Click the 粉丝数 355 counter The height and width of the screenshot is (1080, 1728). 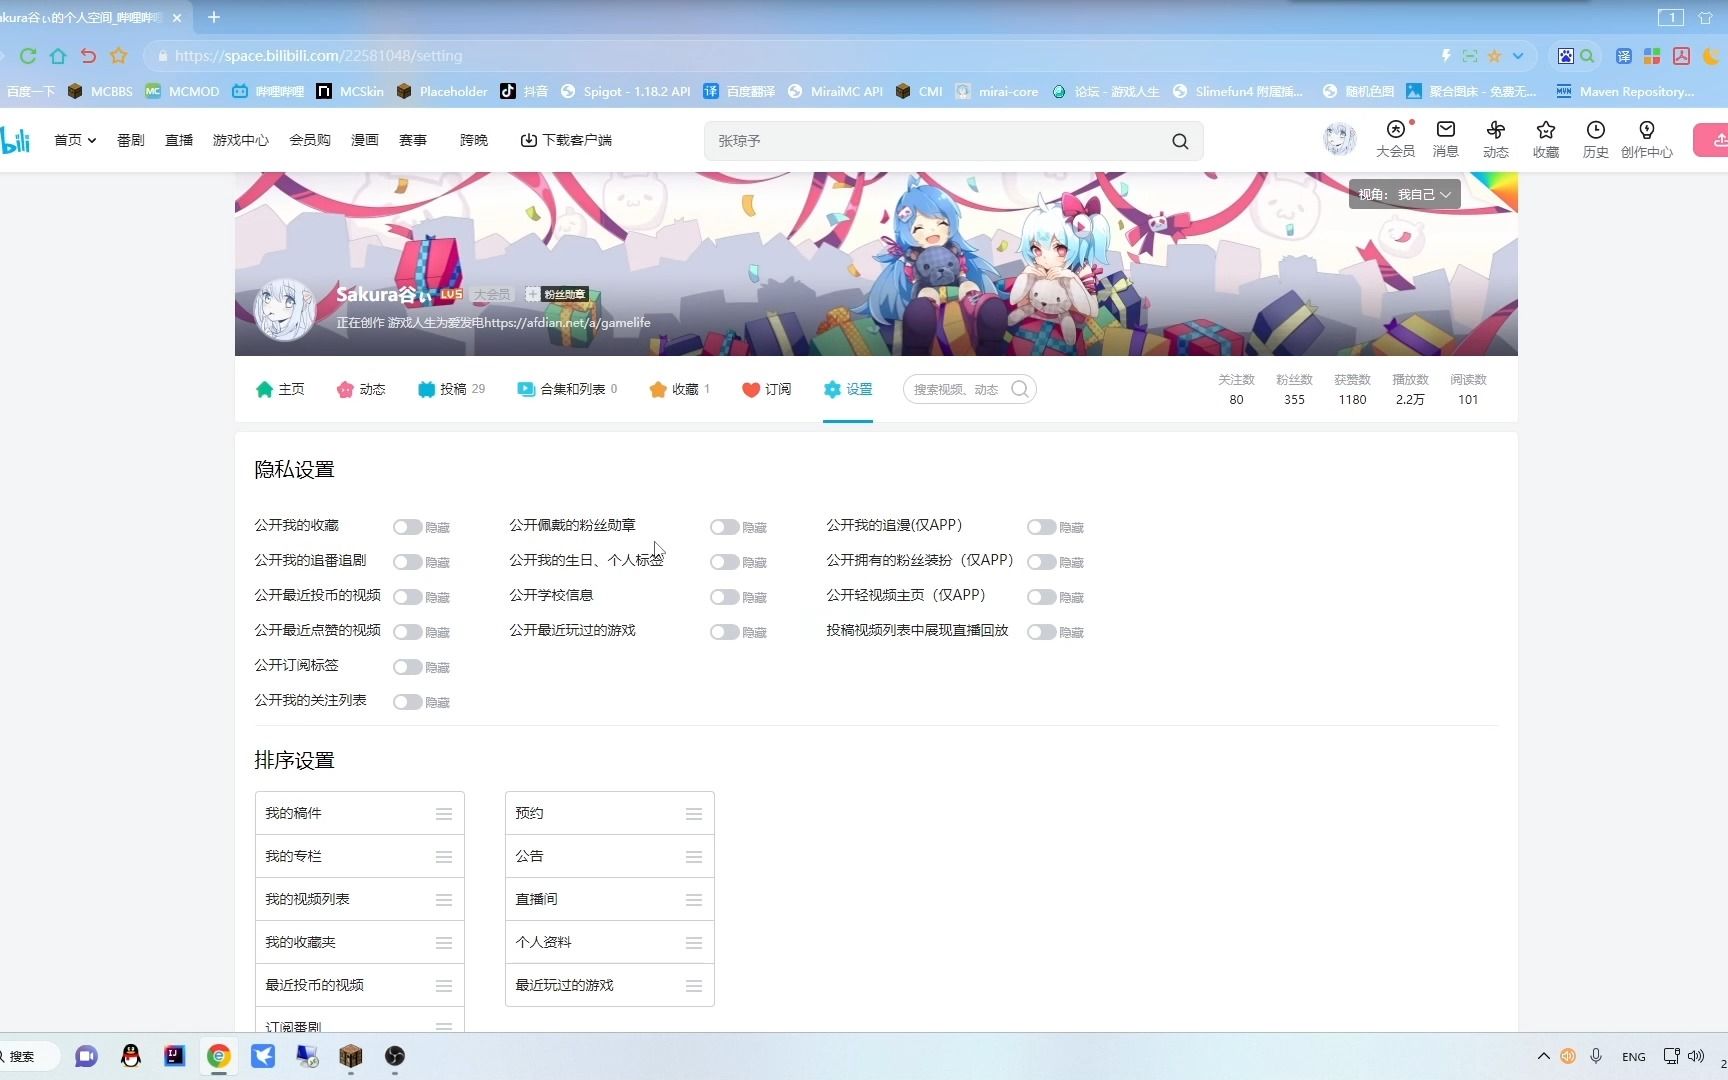click(x=1294, y=389)
